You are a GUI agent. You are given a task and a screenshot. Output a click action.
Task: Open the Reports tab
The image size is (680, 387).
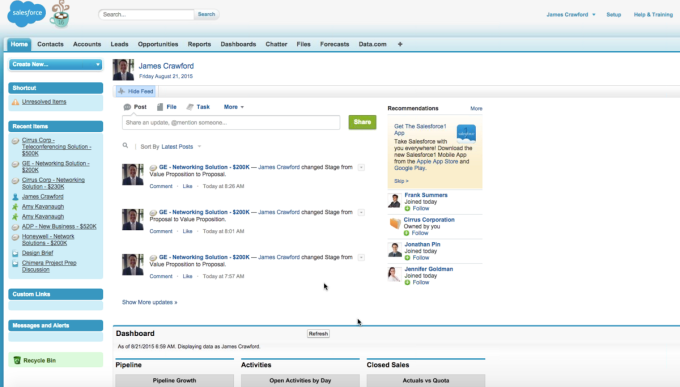[199, 44]
